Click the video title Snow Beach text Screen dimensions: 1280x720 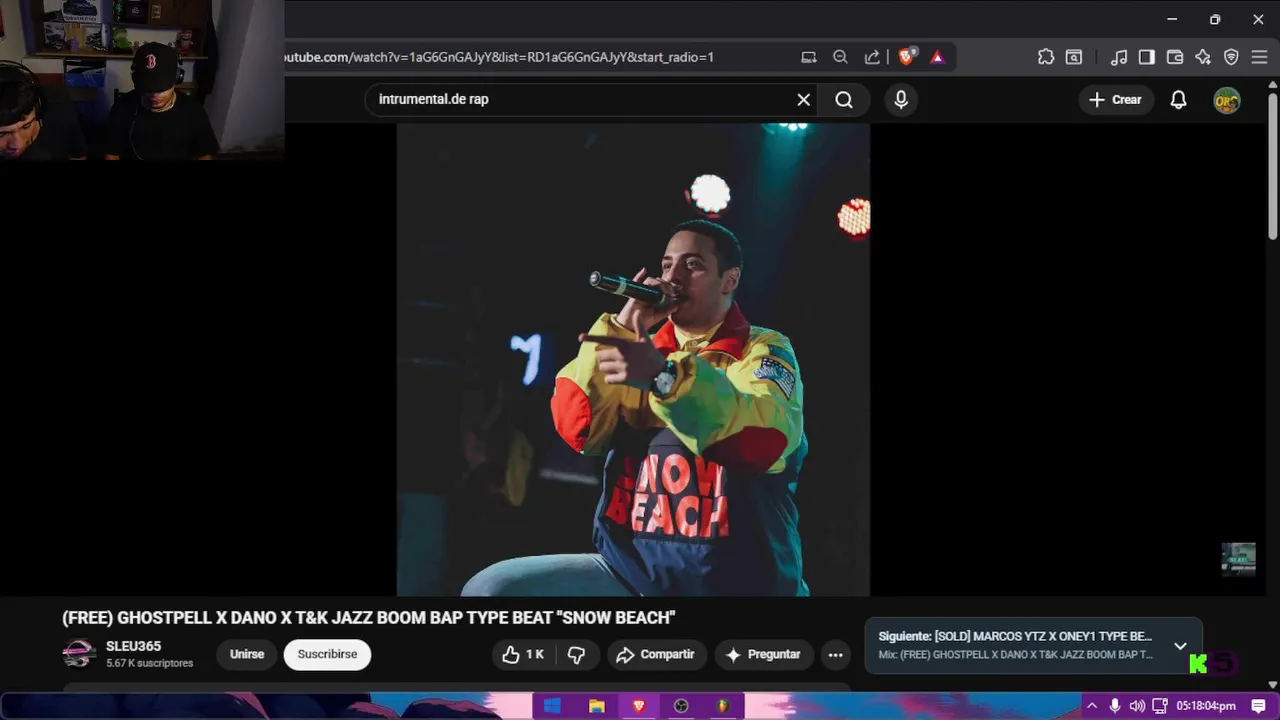pyautogui.click(x=369, y=617)
